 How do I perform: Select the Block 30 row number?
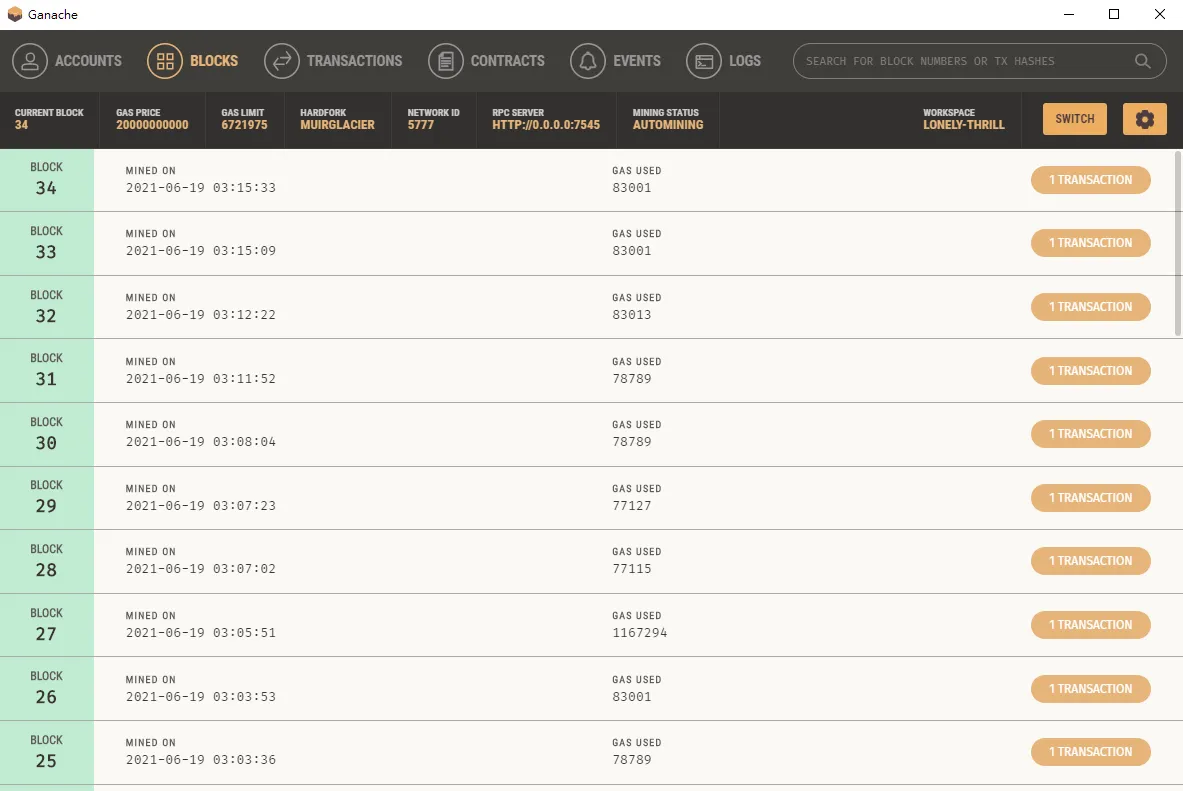(x=46, y=443)
